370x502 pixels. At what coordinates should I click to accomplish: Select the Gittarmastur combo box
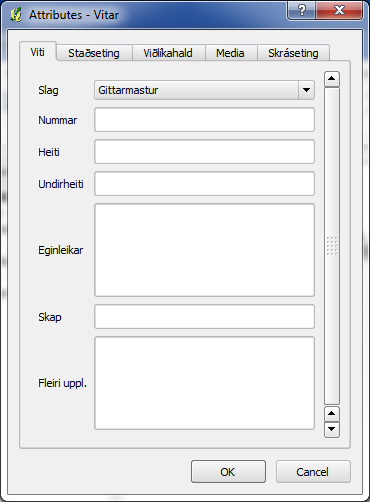click(x=204, y=90)
